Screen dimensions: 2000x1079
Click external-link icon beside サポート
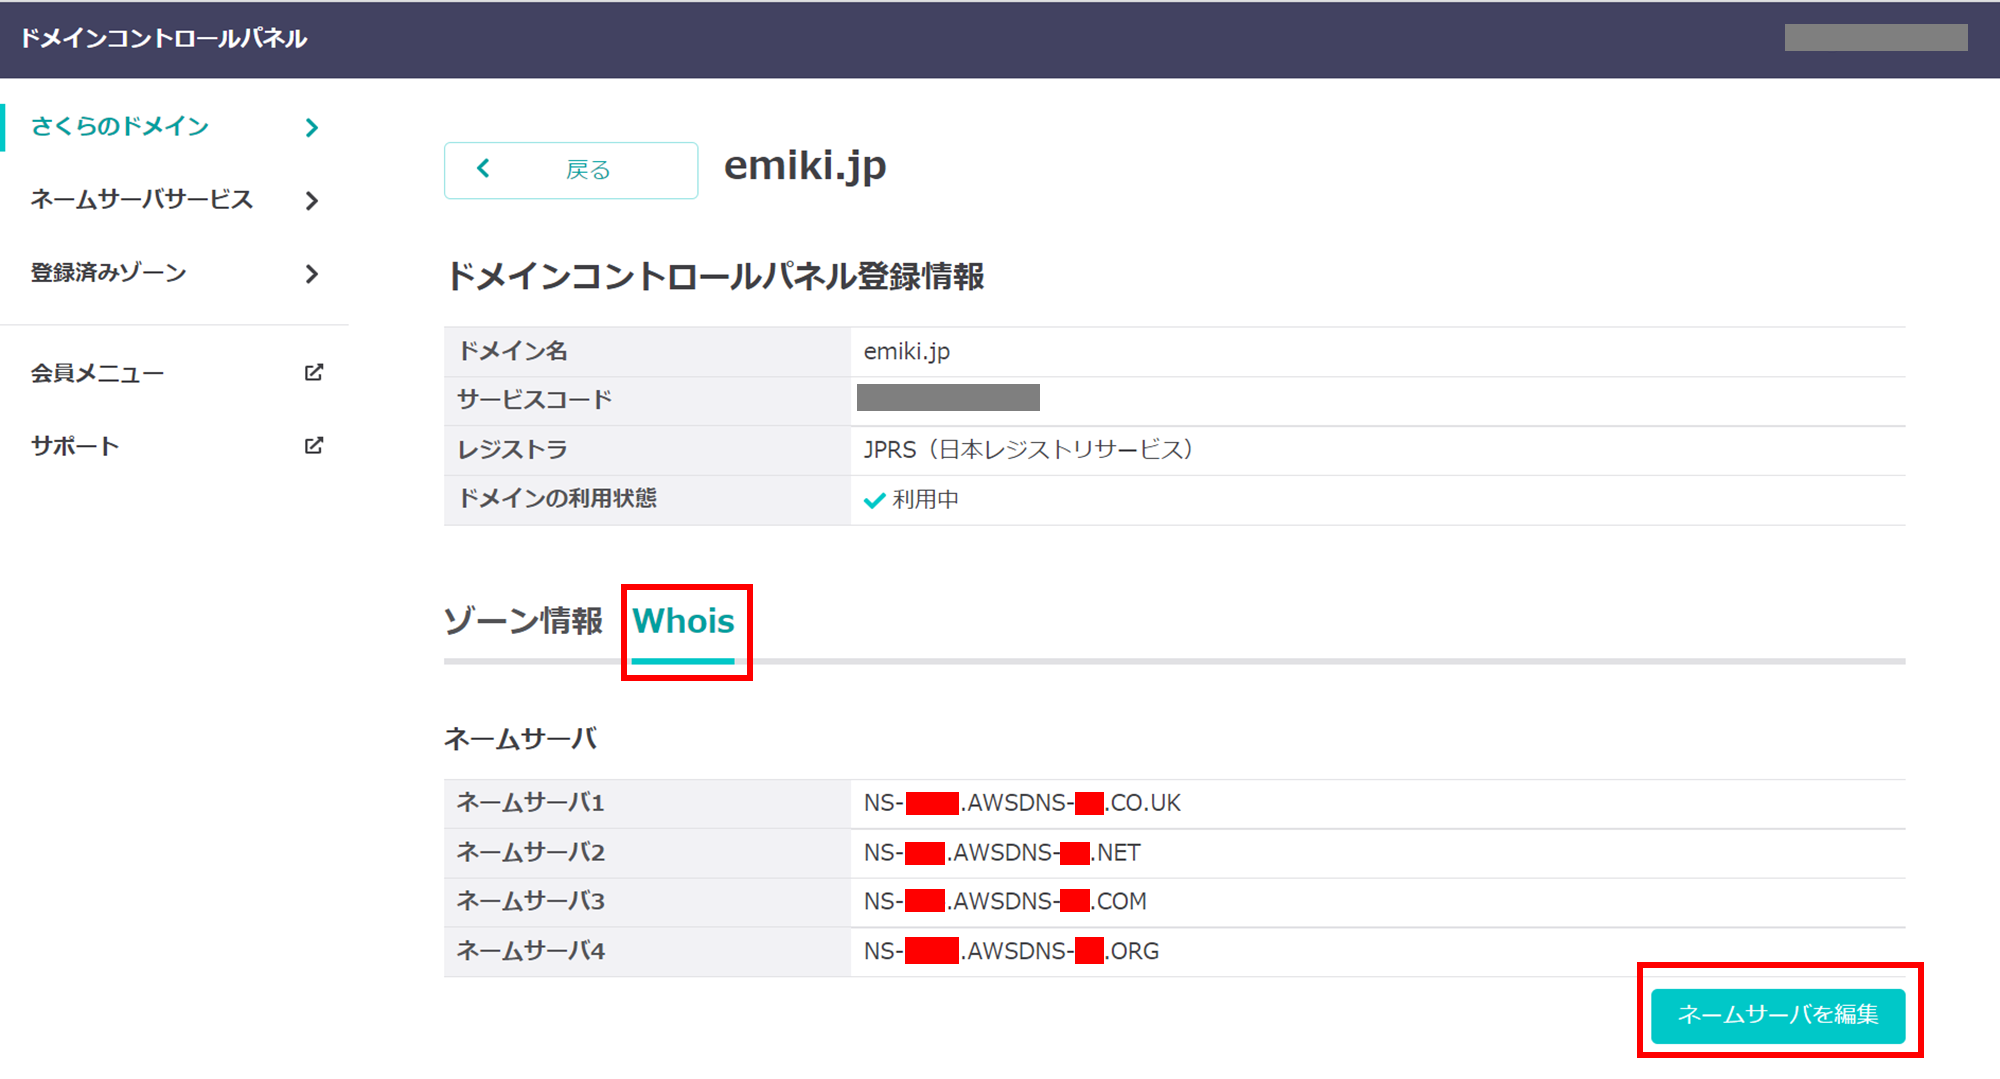[x=313, y=445]
